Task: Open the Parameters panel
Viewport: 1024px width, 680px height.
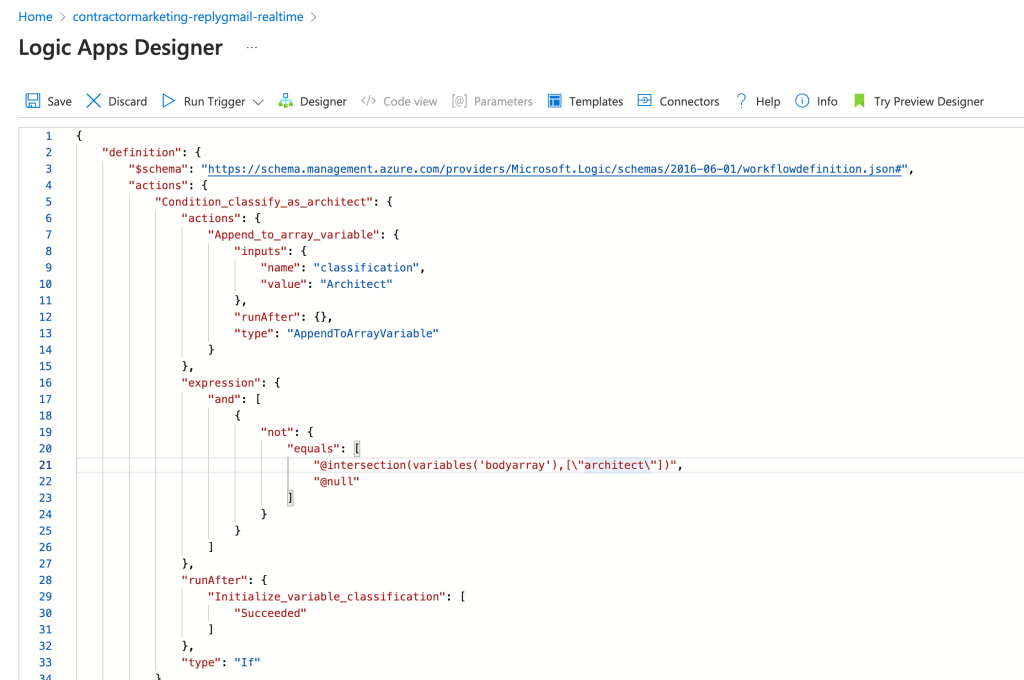Action: point(492,101)
